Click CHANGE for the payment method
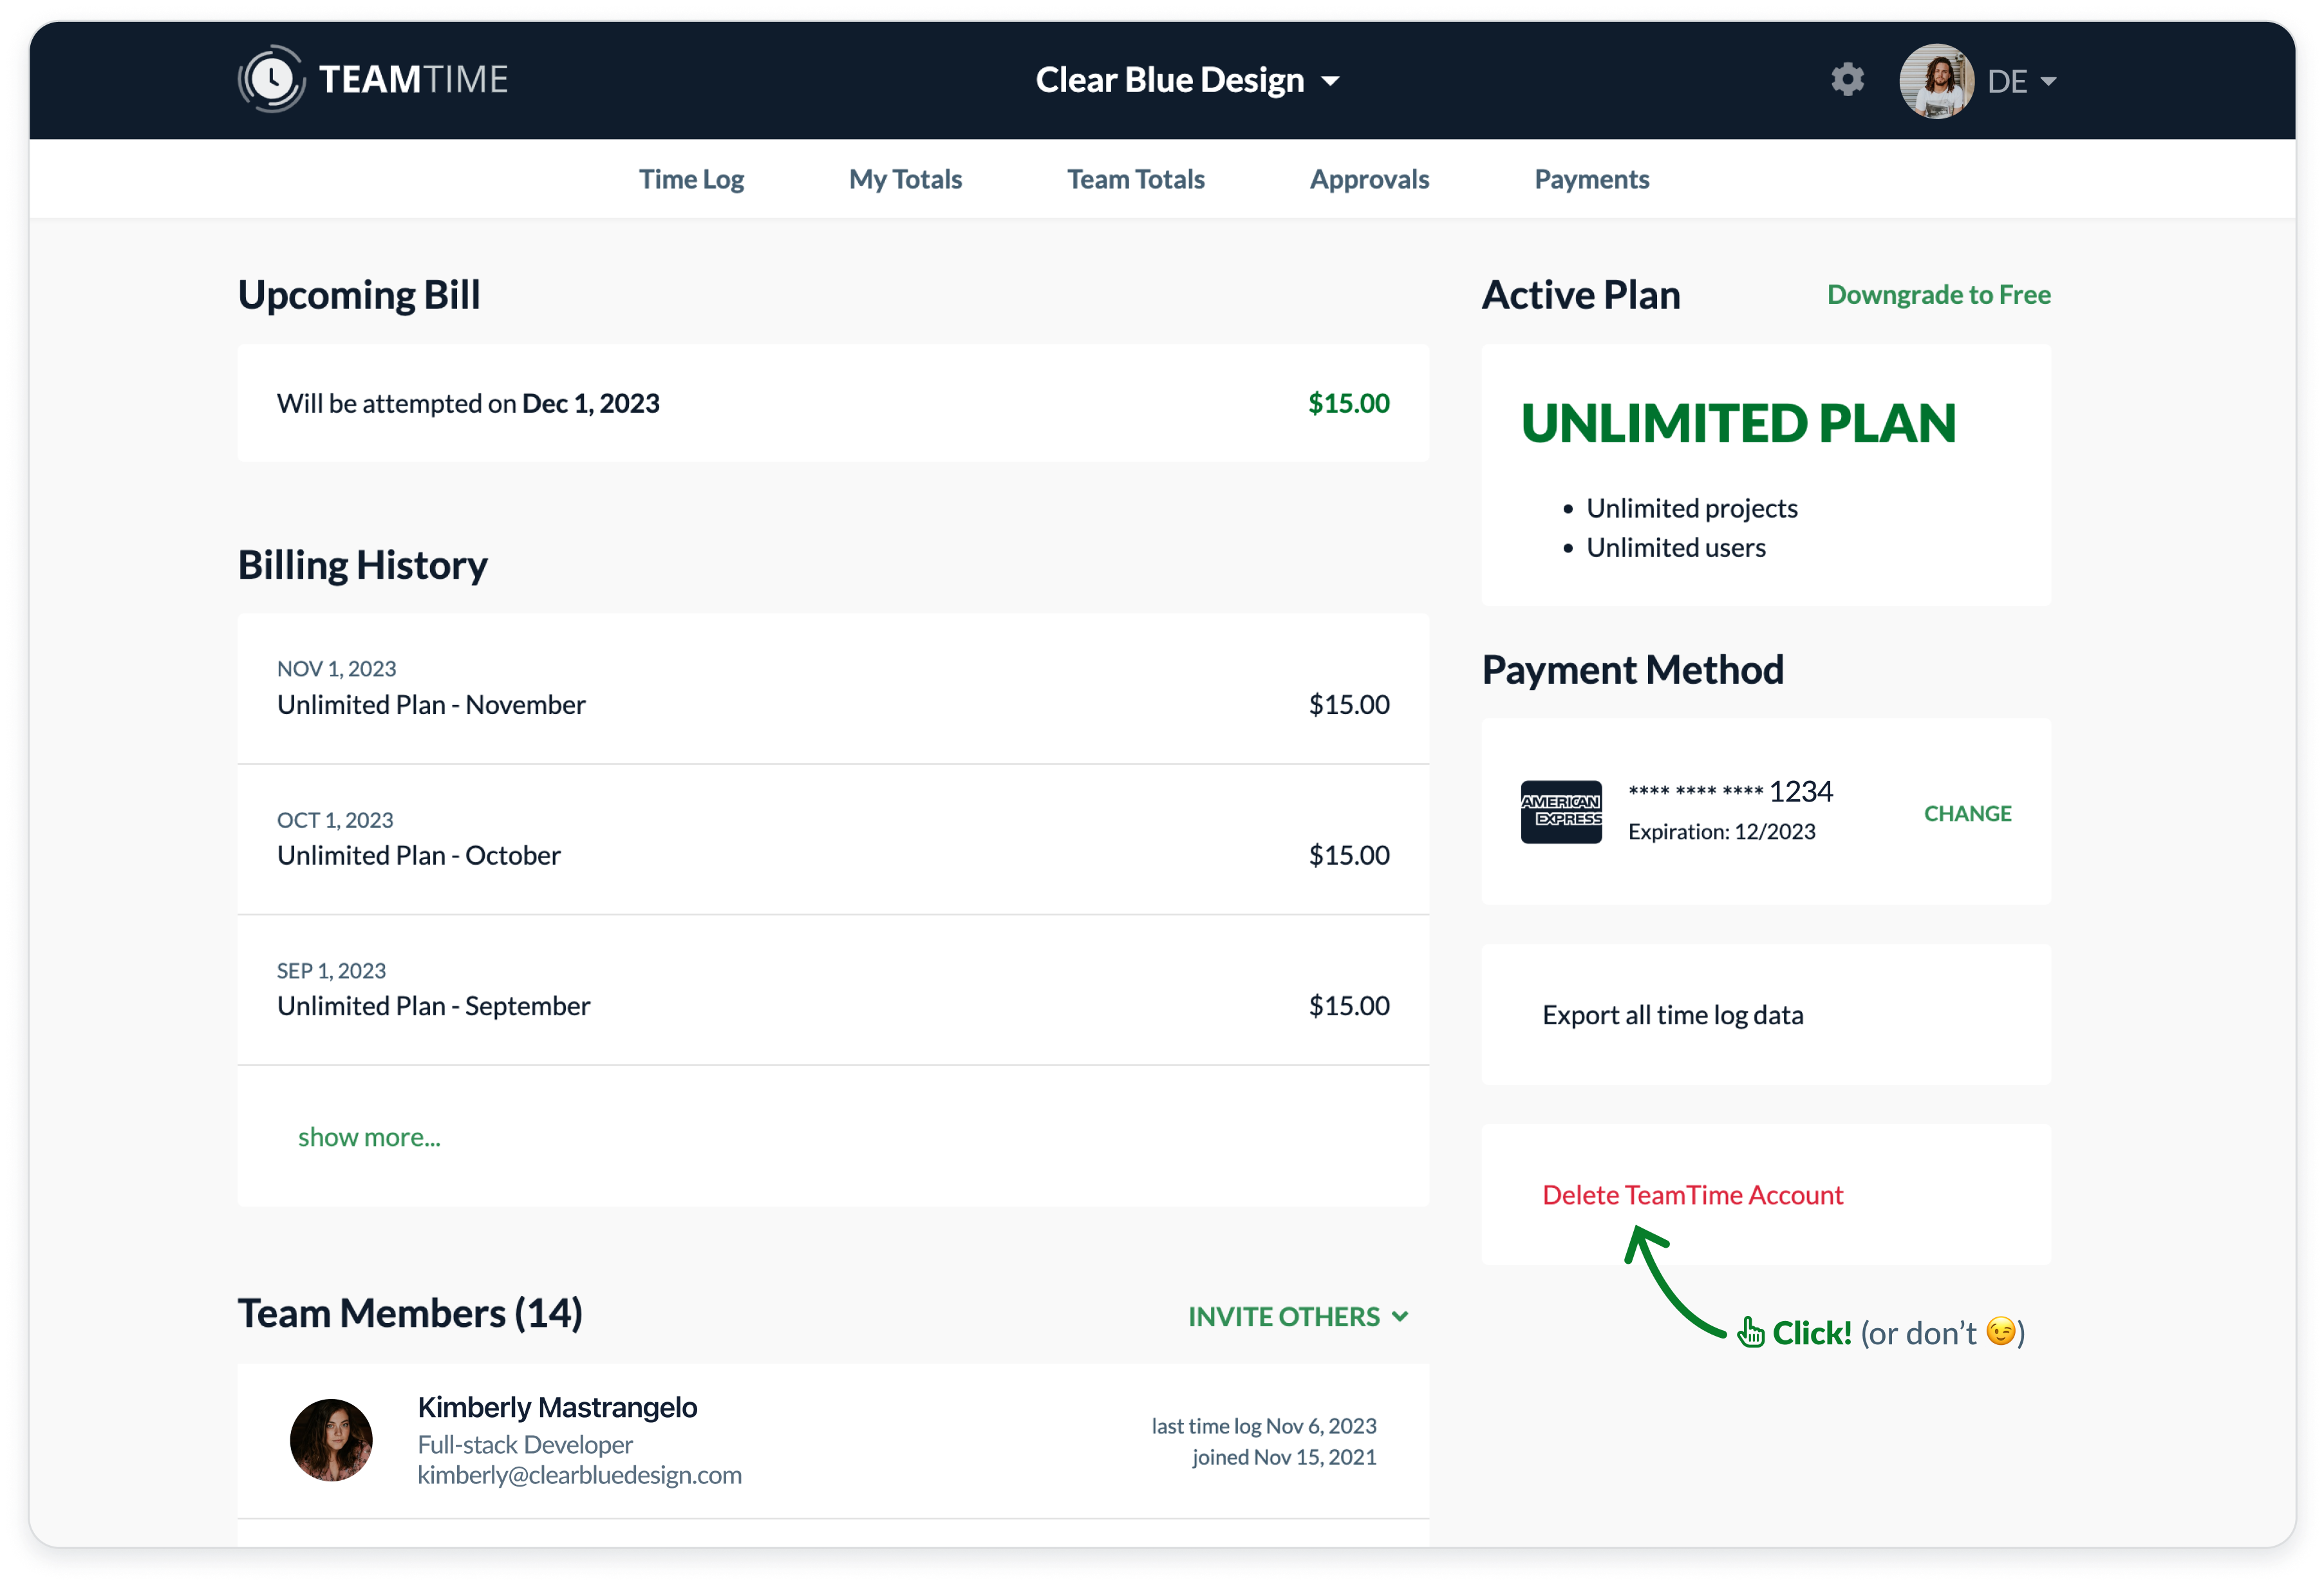The image size is (2324, 1587). [x=1967, y=813]
